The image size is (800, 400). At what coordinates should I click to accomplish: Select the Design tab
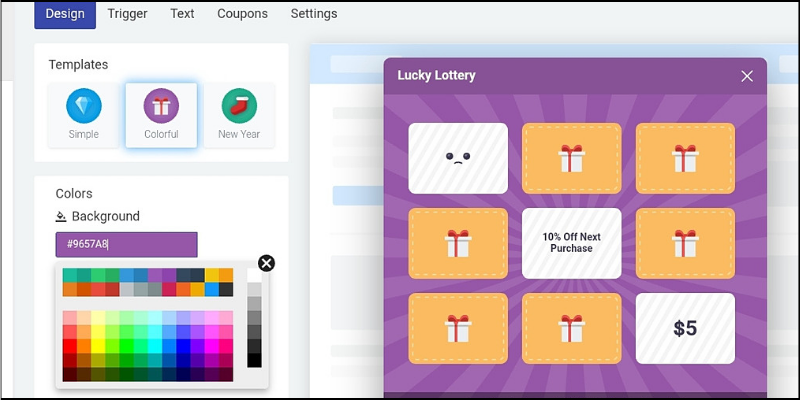pyautogui.click(x=65, y=14)
